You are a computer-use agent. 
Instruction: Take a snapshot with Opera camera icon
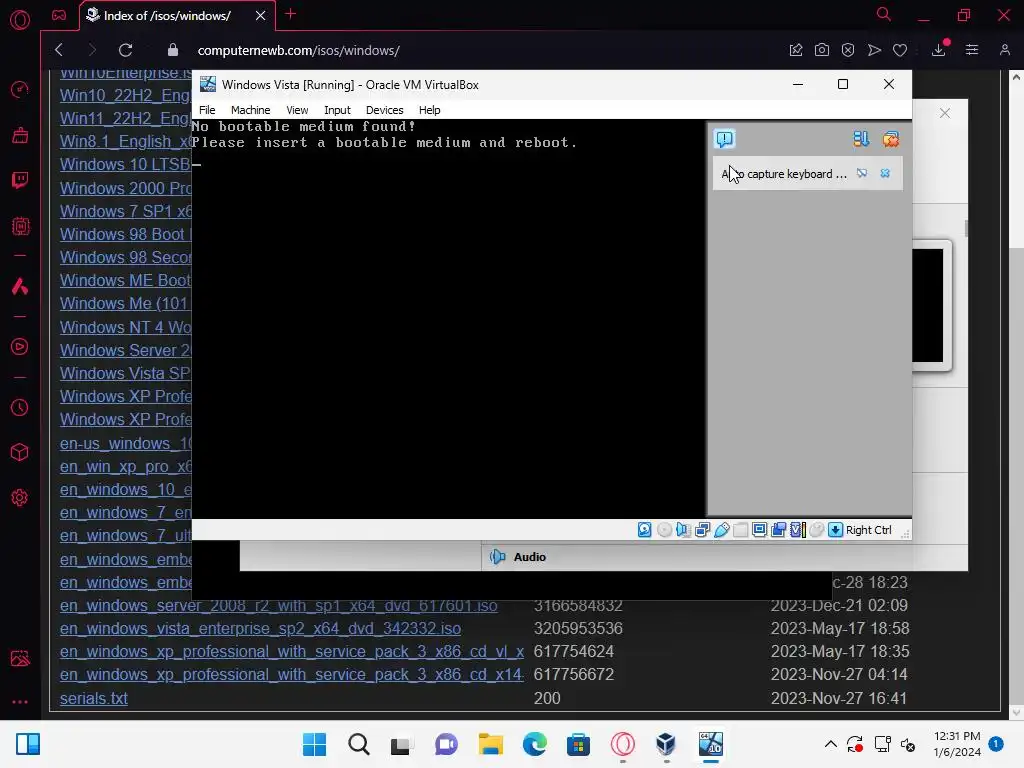(x=822, y=50)
